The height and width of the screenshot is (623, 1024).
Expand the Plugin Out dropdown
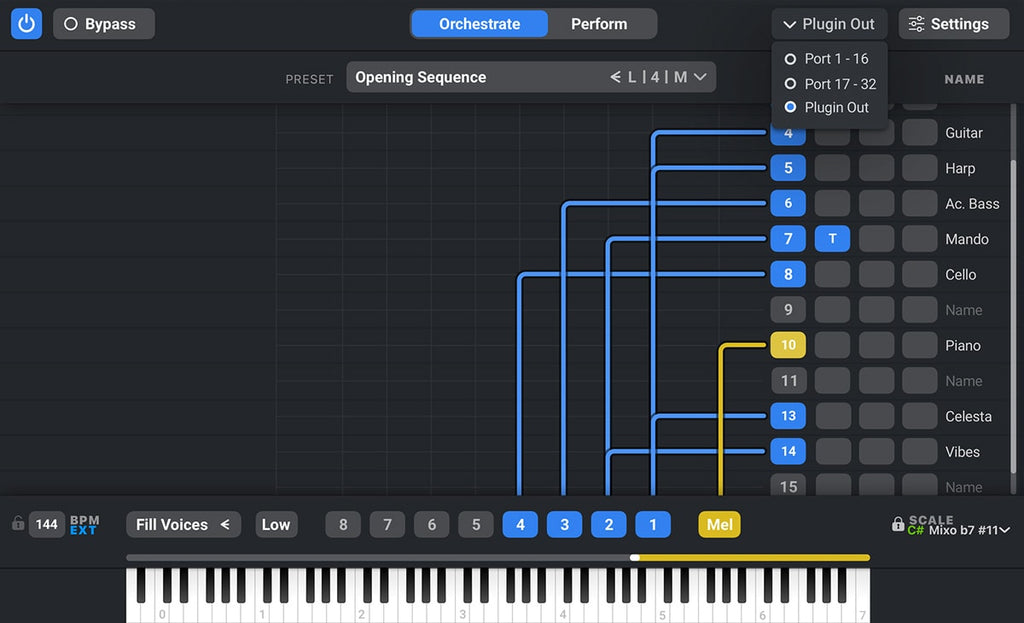pyautogui.click(x=829, y=24)
